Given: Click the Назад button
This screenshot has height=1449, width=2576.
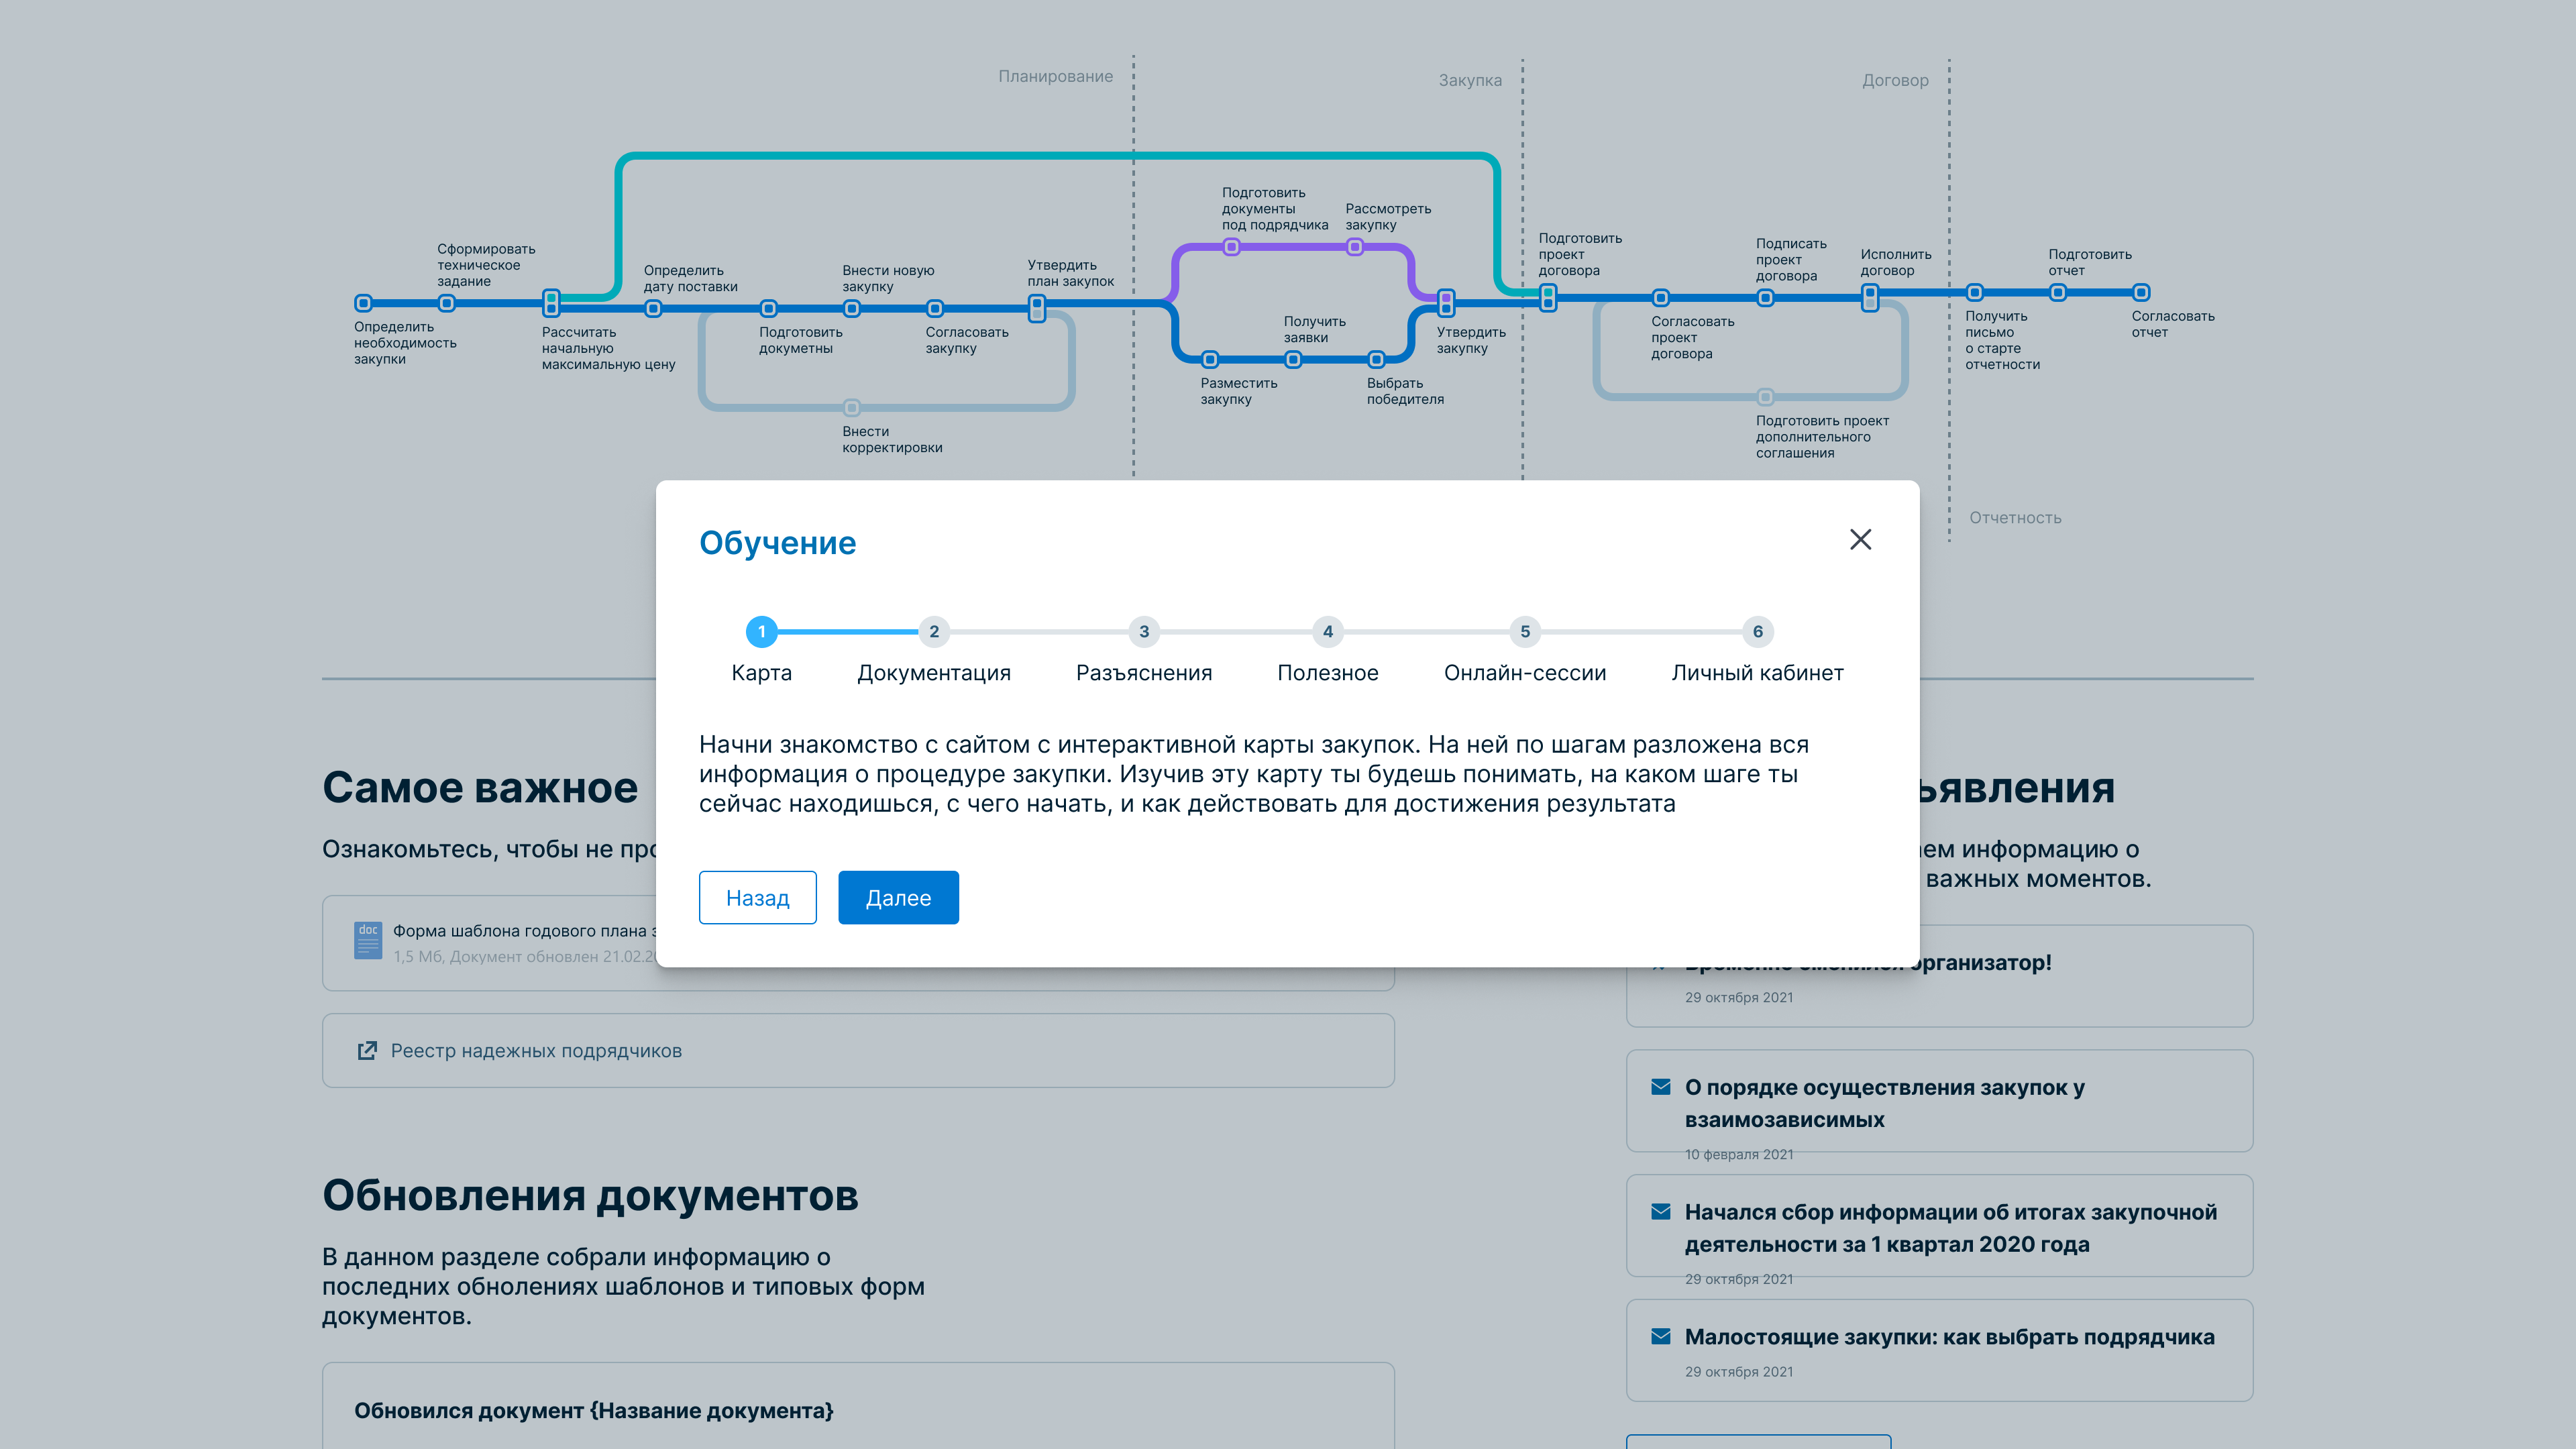Looking at the screenshot, I should (x=757, y=897).
